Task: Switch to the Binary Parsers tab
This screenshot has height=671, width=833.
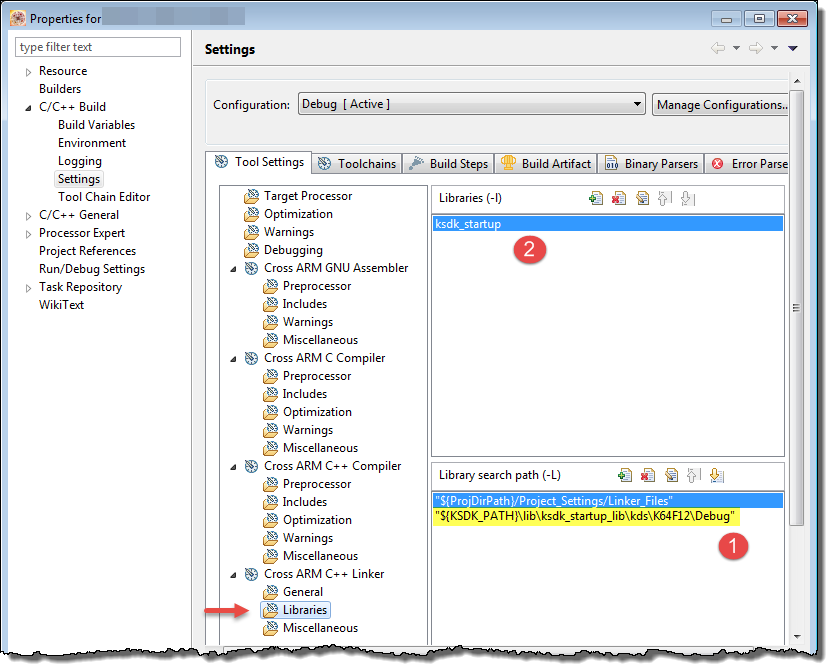Action: tap(651, 164)
